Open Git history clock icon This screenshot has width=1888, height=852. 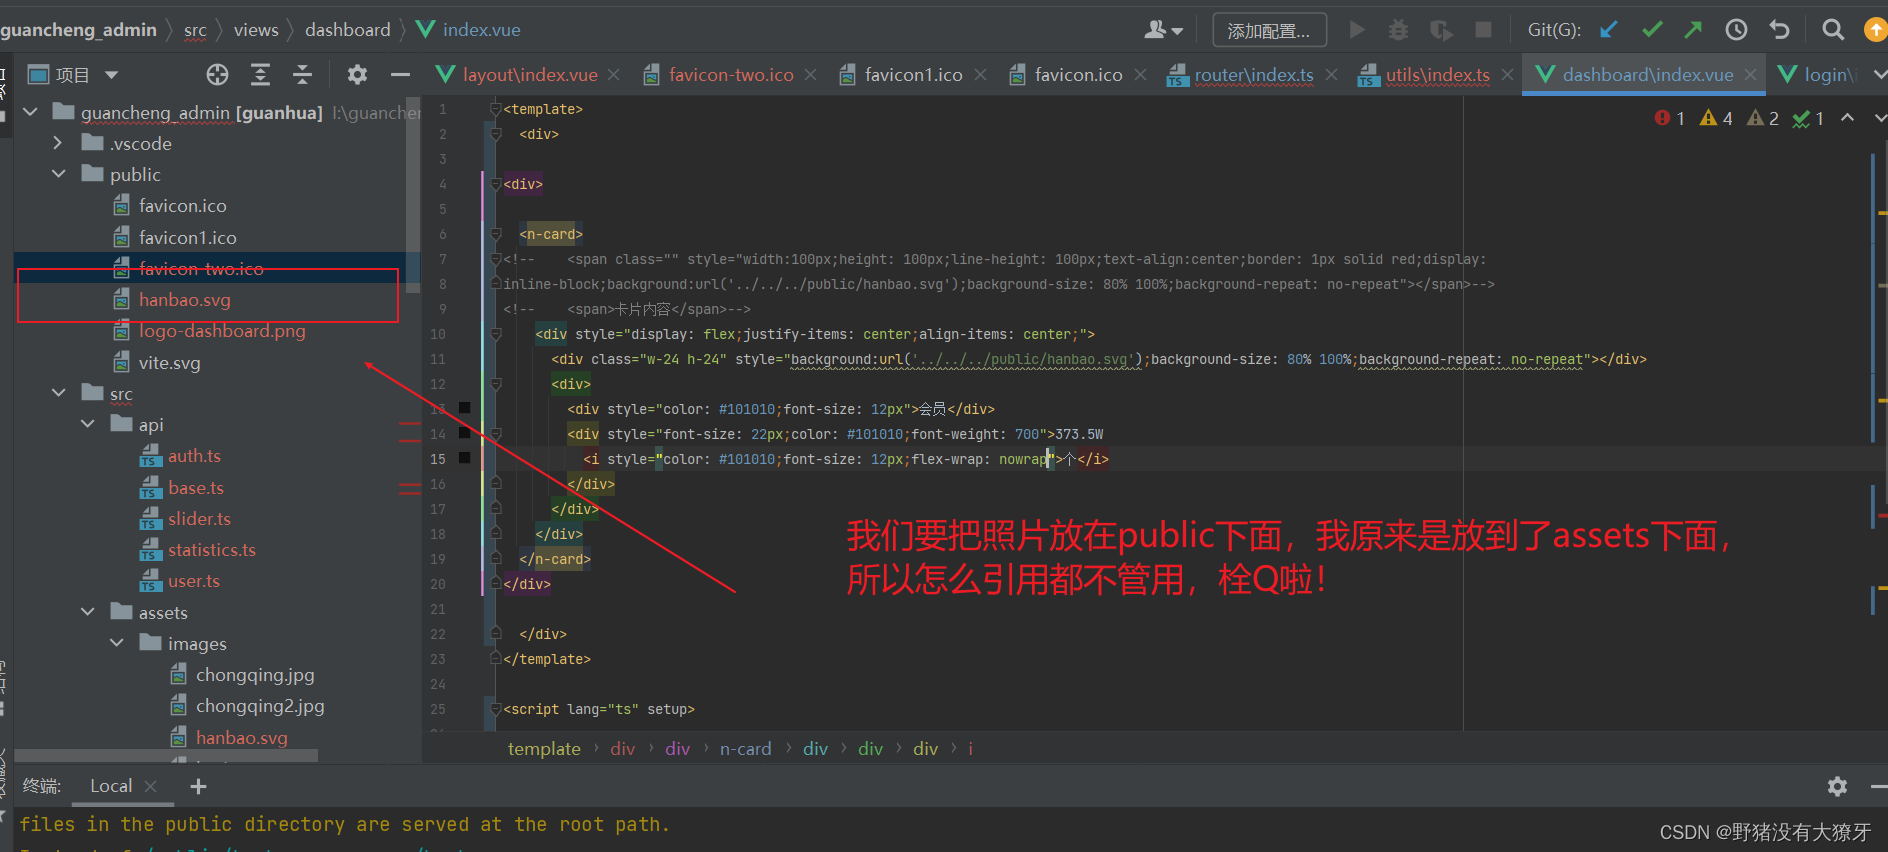pos(1736,30)
